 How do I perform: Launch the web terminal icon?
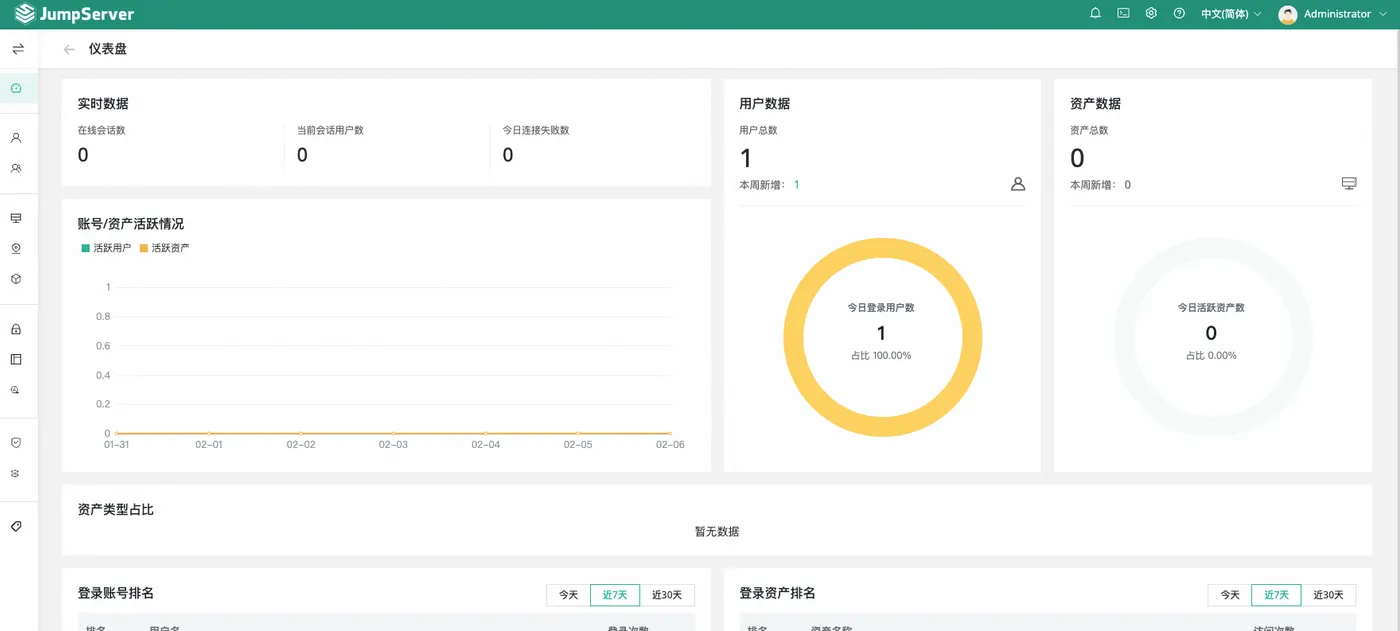click(1123, 14)
